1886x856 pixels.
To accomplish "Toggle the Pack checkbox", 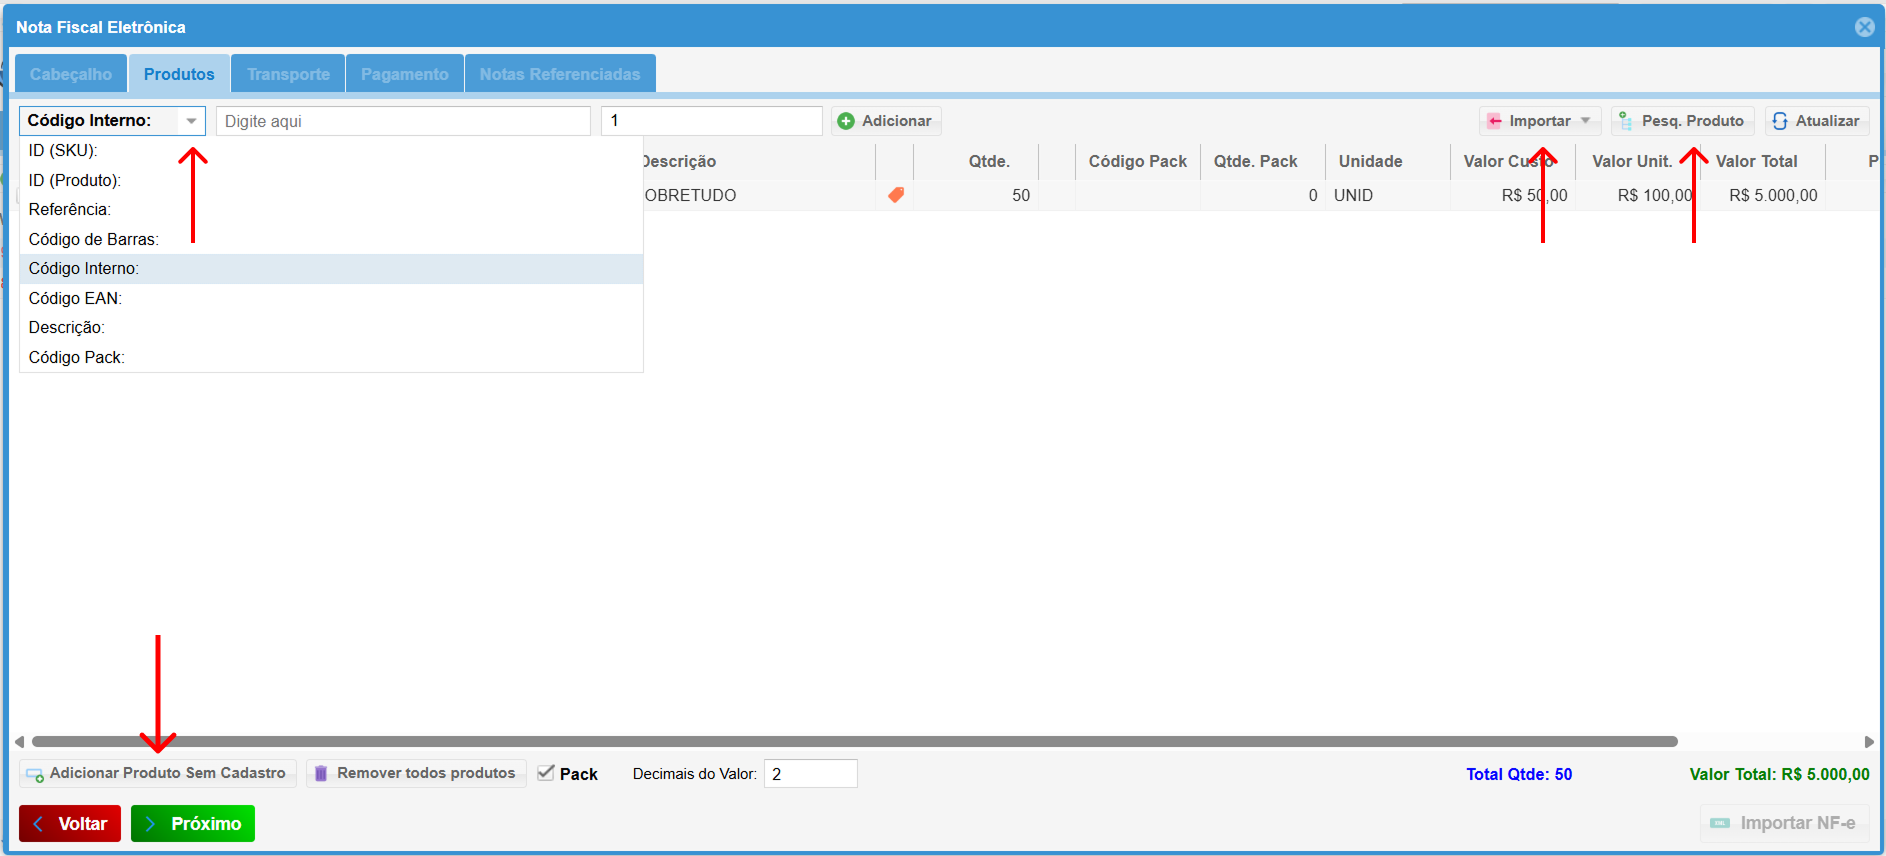I will point(546,773).
